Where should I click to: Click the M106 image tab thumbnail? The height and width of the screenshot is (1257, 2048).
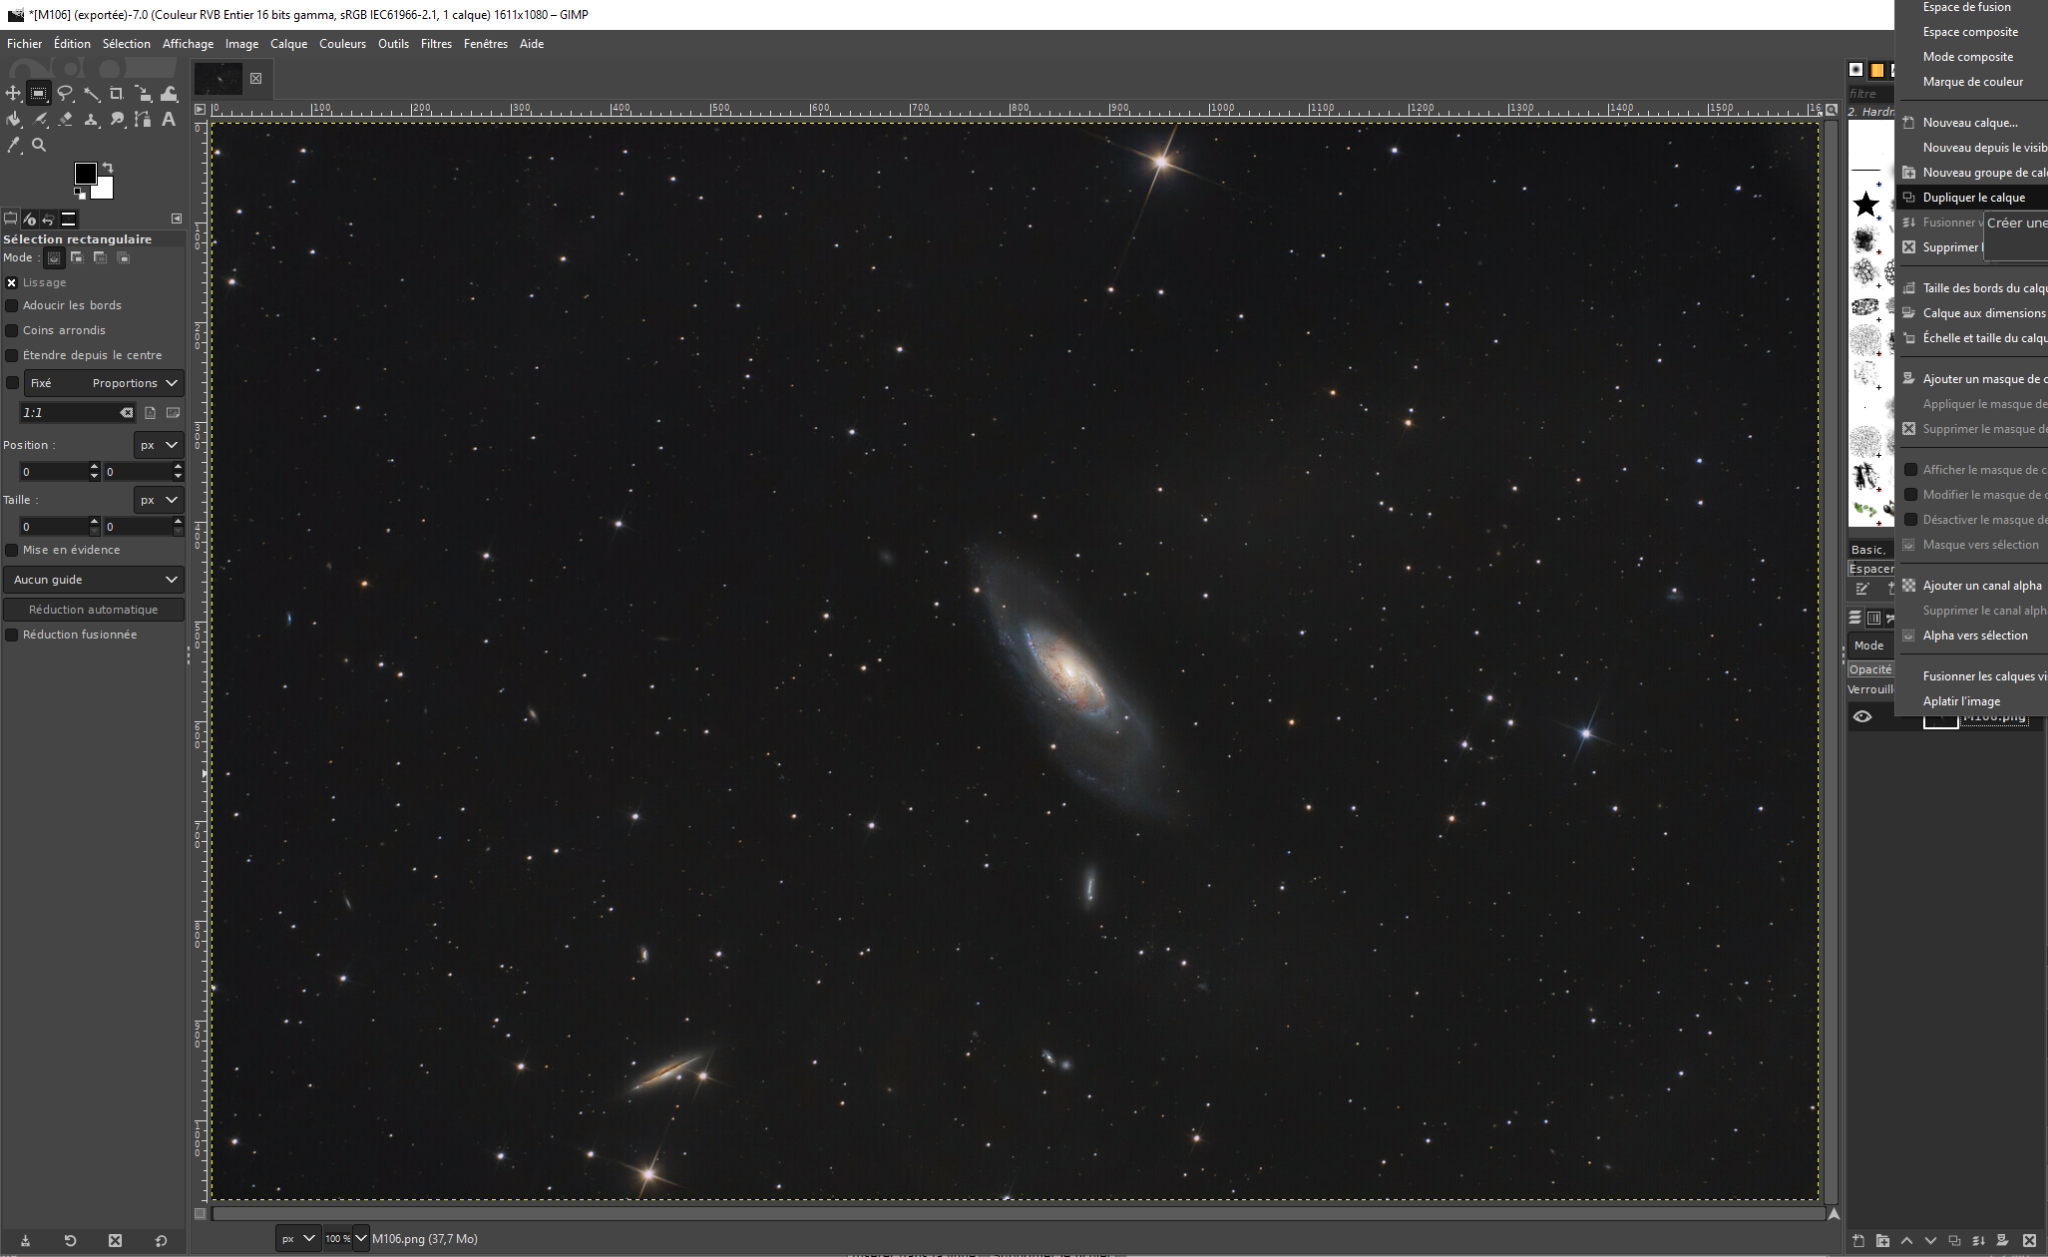tap(218, 79)
